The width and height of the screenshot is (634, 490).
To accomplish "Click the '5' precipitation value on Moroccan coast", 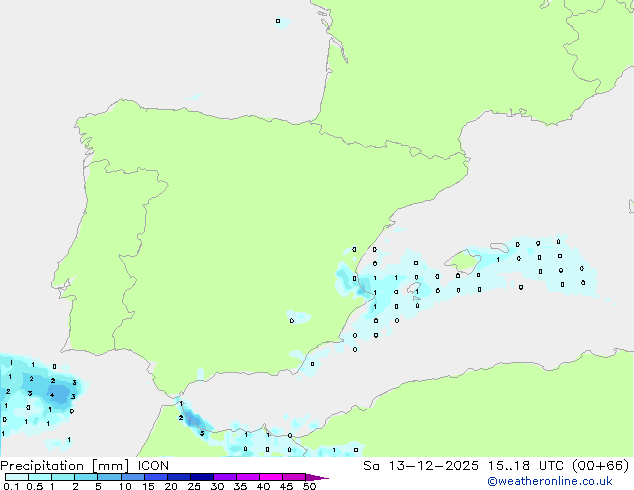I will click(202, 433).
